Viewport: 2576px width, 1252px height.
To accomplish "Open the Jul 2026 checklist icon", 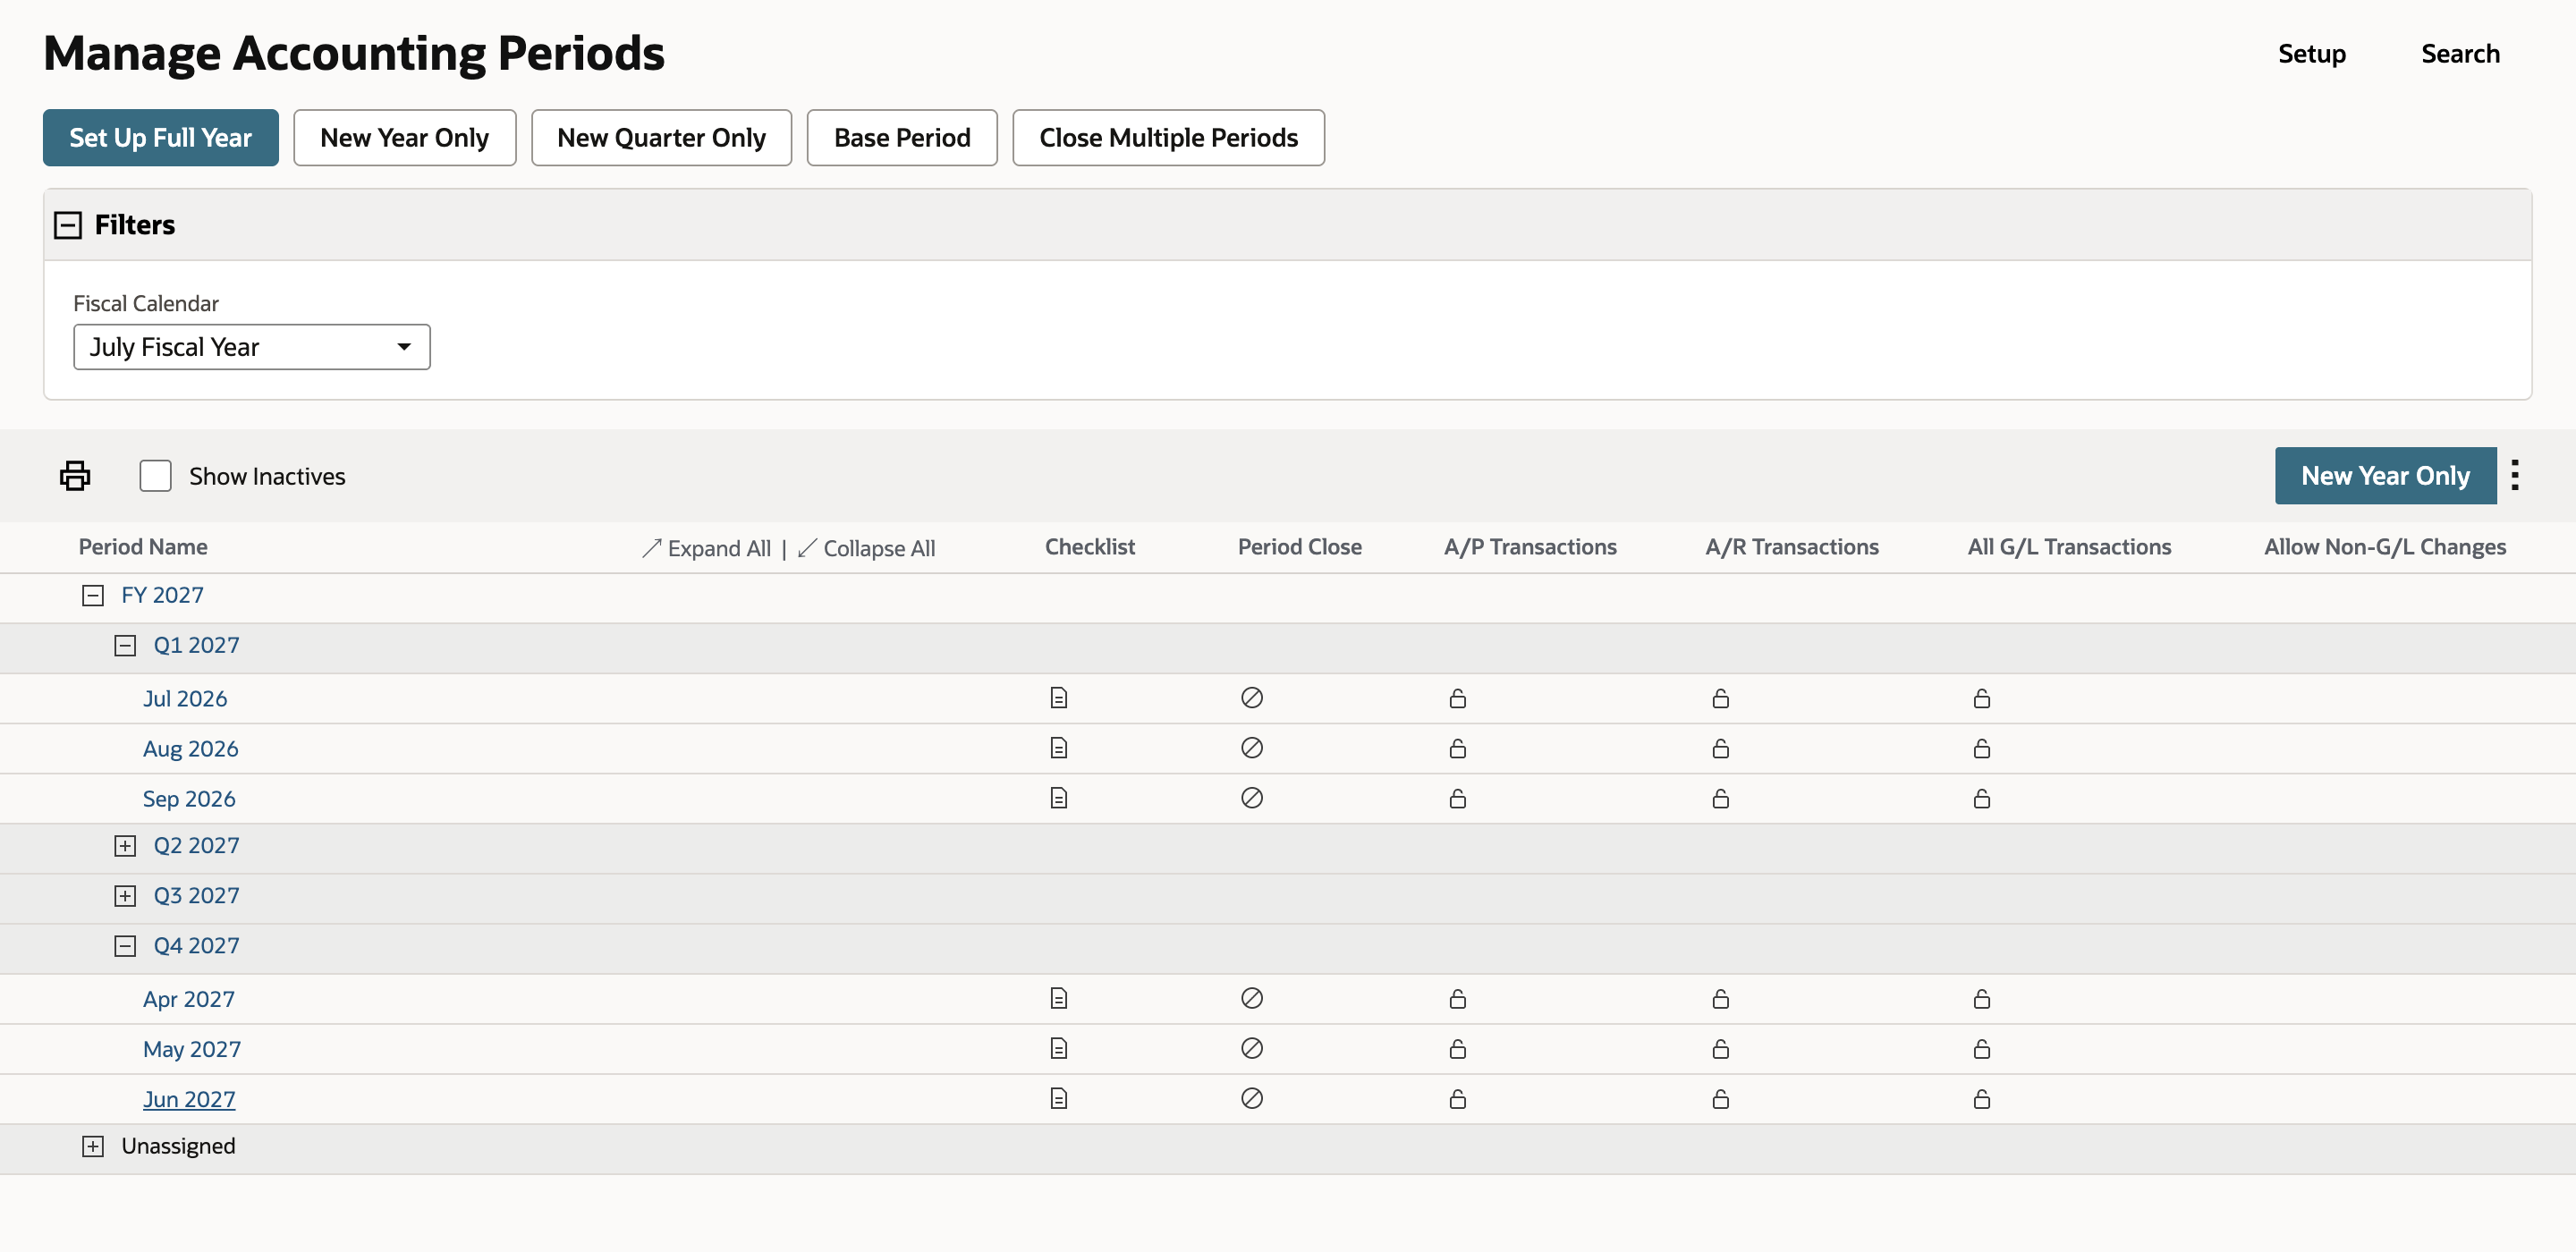I will [1059, 698].
